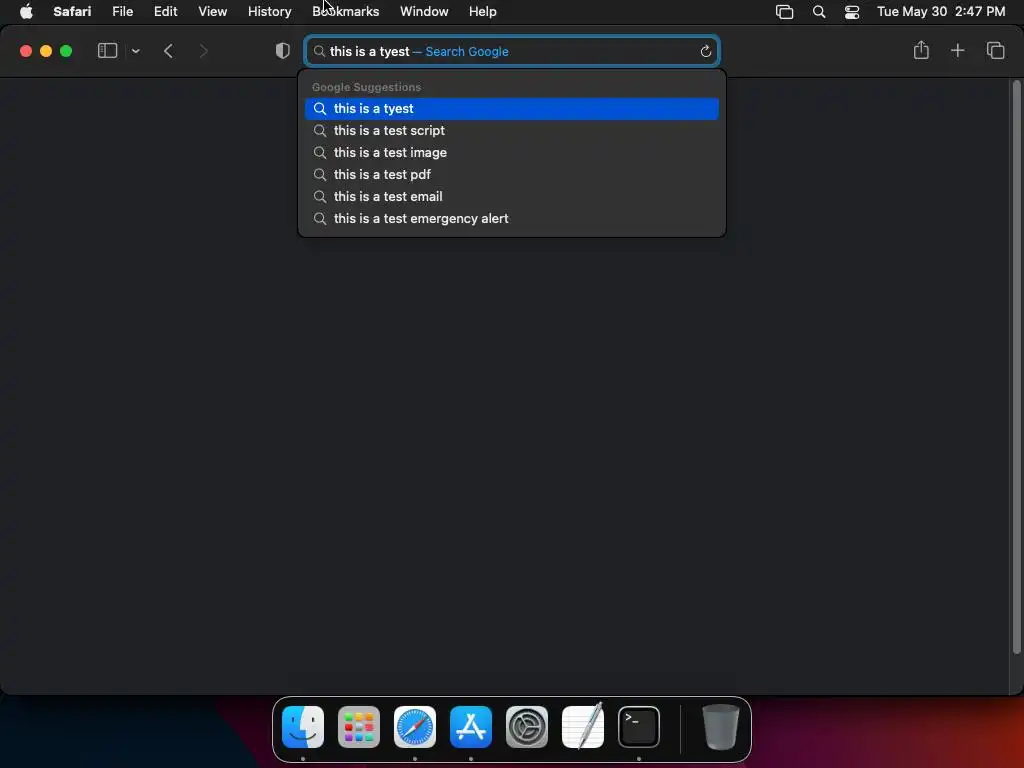Open Spotlight search in menu bar
Screen dimensions: 1024x768
tap(819, 12)
